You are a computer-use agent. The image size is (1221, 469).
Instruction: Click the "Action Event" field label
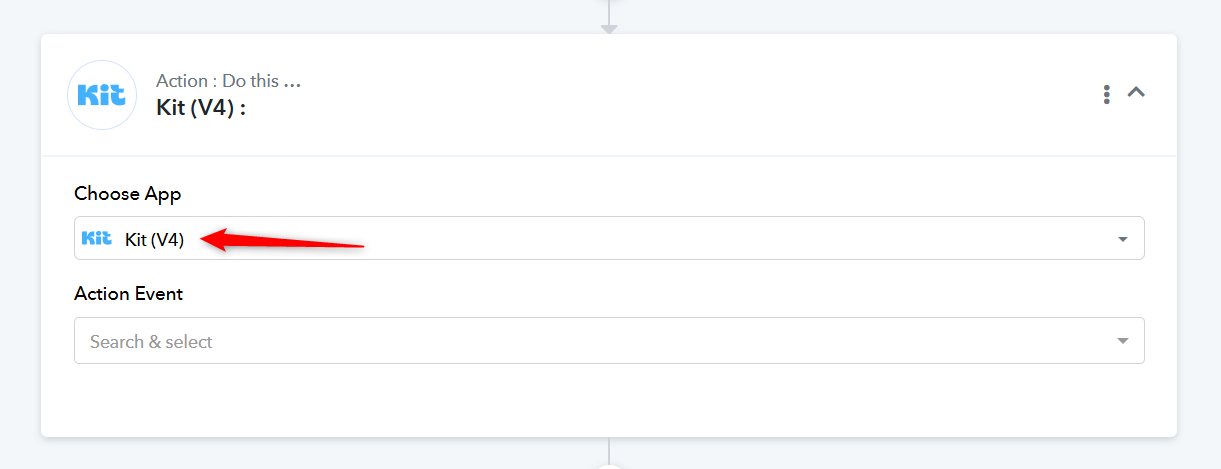pos(128,294)
